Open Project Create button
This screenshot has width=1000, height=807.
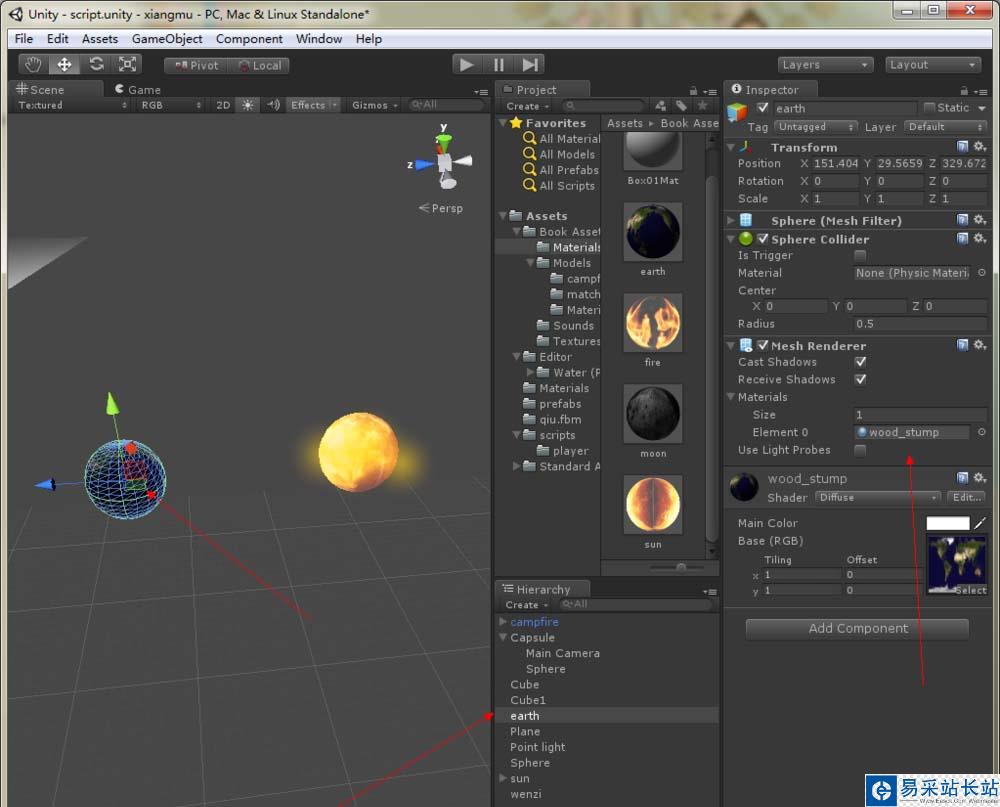click(x=527, y=106)
